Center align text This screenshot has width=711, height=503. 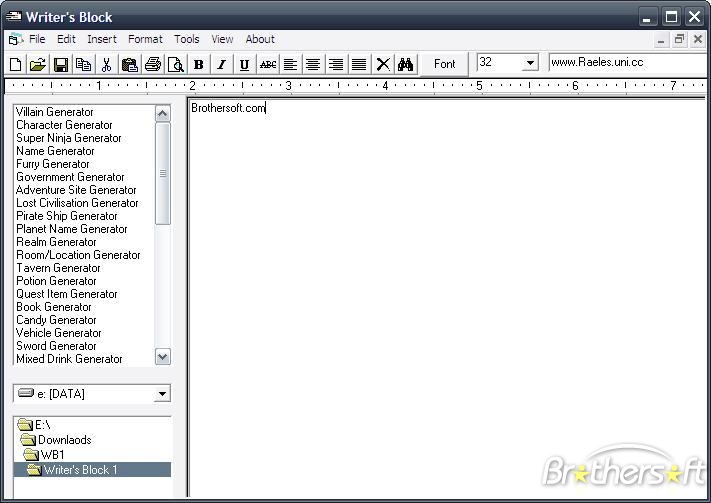313,65
